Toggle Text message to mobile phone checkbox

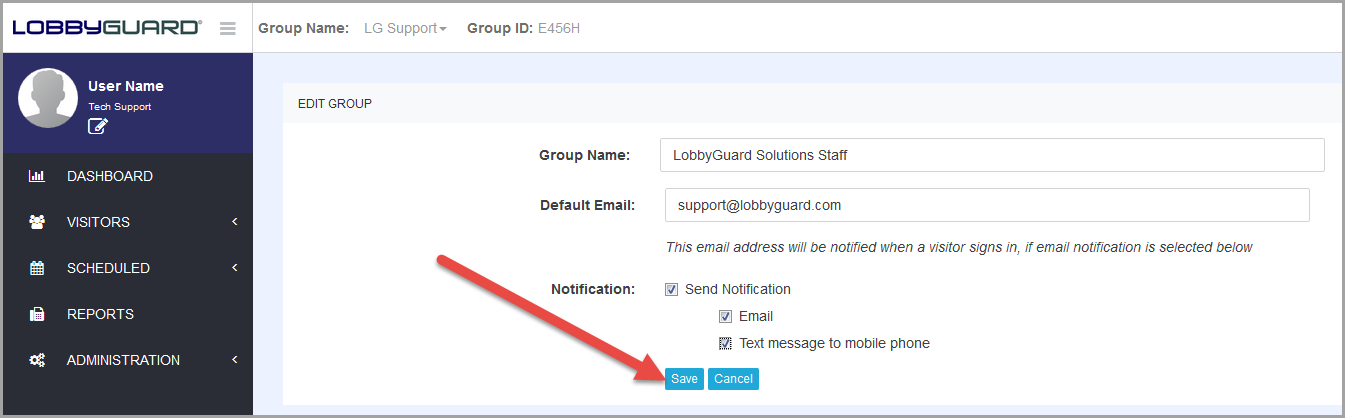726,344
